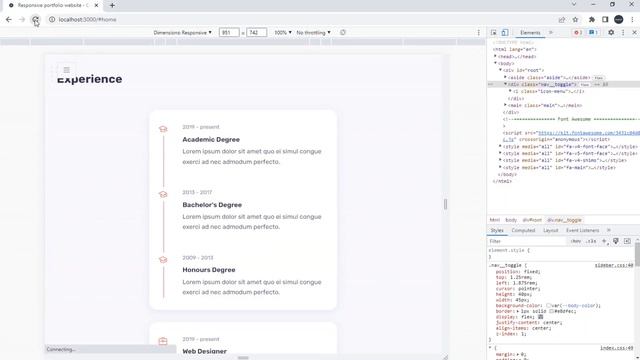Image resolution: width=640 pixels, height=360 pixels.
Task: Toggle the .cls class editor button
Action: point(591,241)
